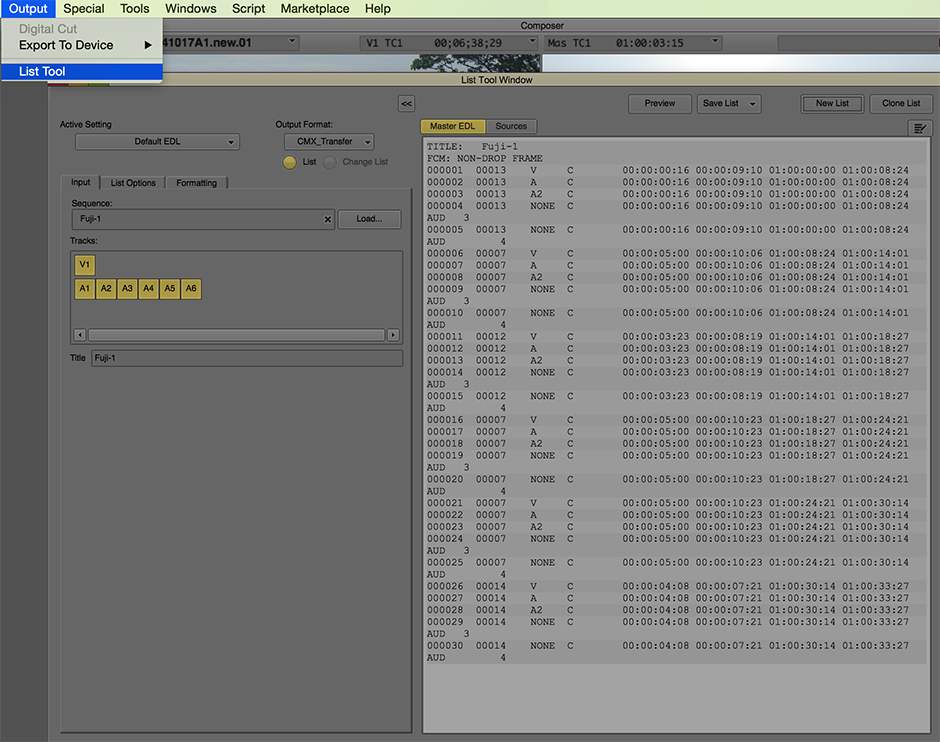Click the Preview button
The height and width of the screenshot is (742, 940).
pos(659,104)
